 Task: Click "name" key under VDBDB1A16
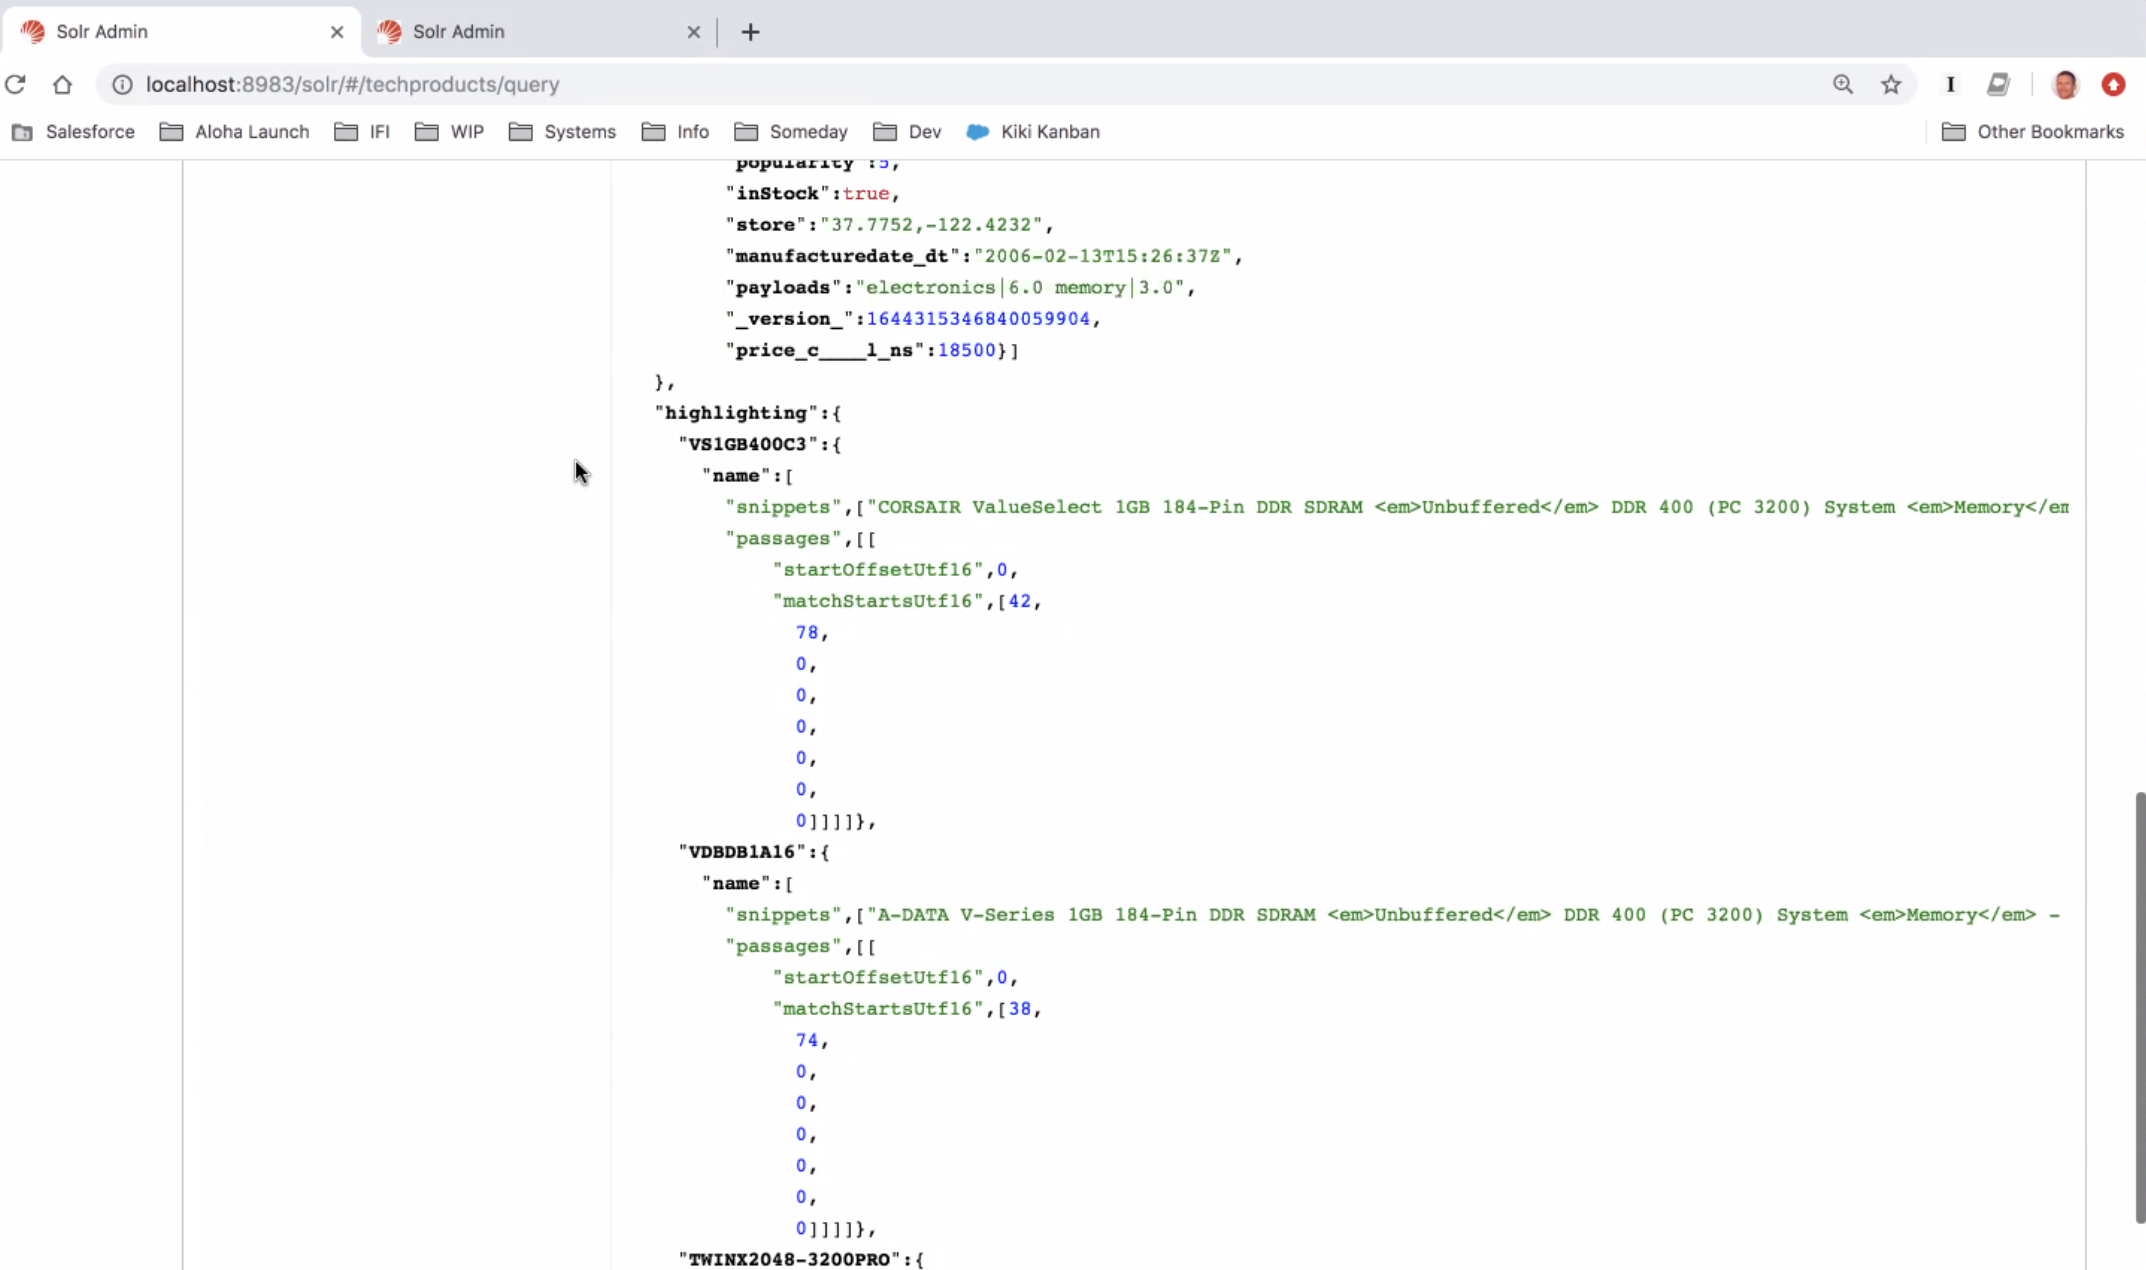click(x=736, y=884)
